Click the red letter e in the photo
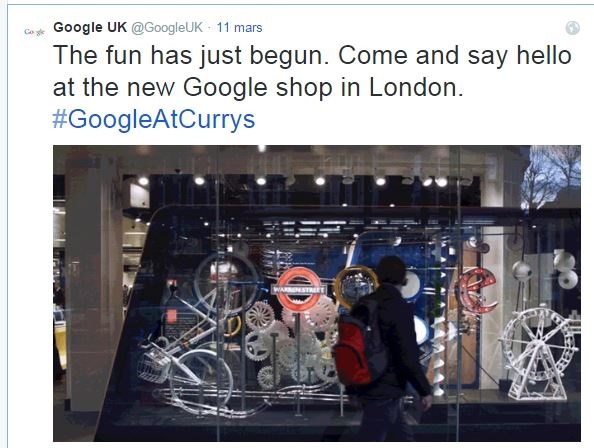This screenshot has height=448, width=594. tap(477, 290)
